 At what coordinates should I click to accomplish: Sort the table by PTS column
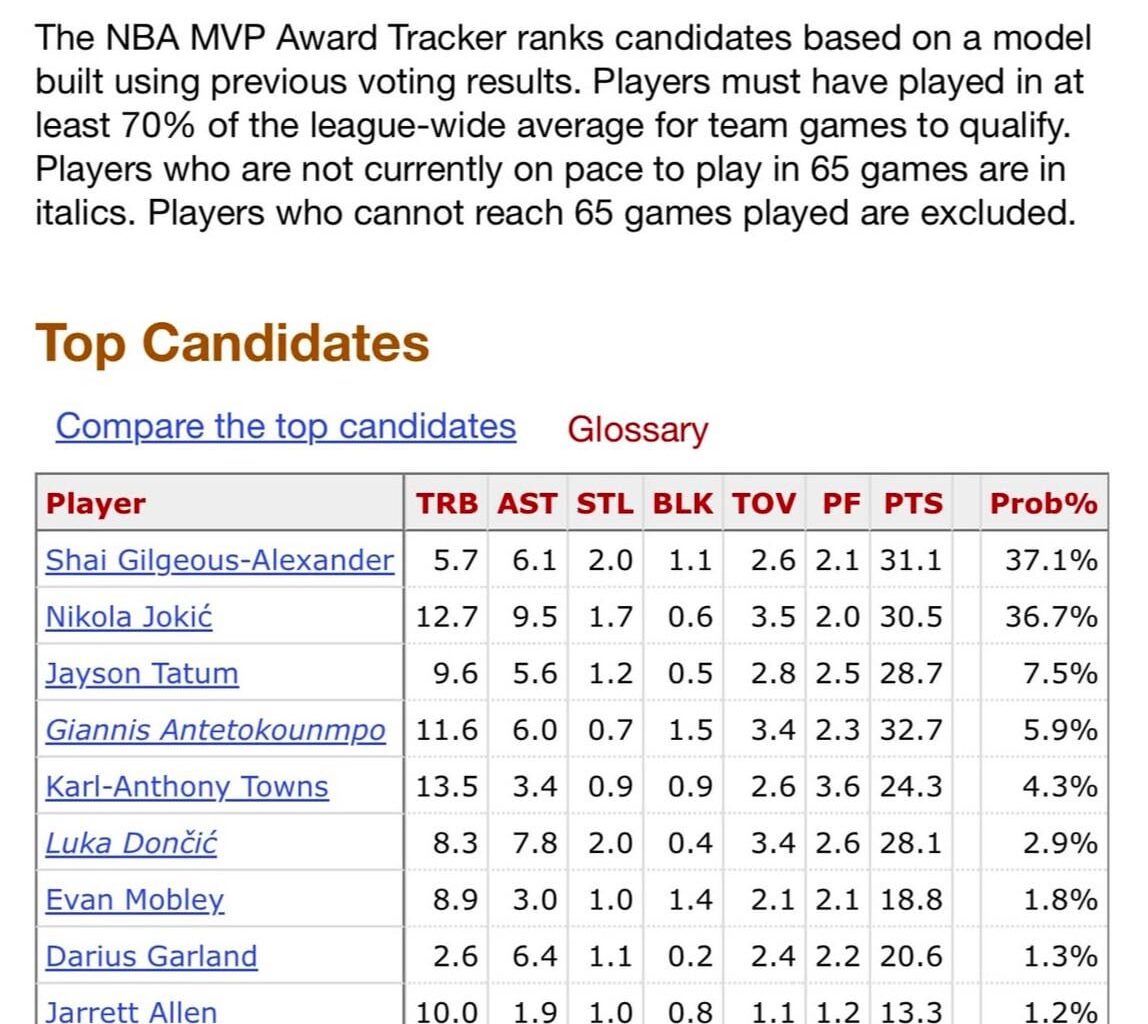913,504
